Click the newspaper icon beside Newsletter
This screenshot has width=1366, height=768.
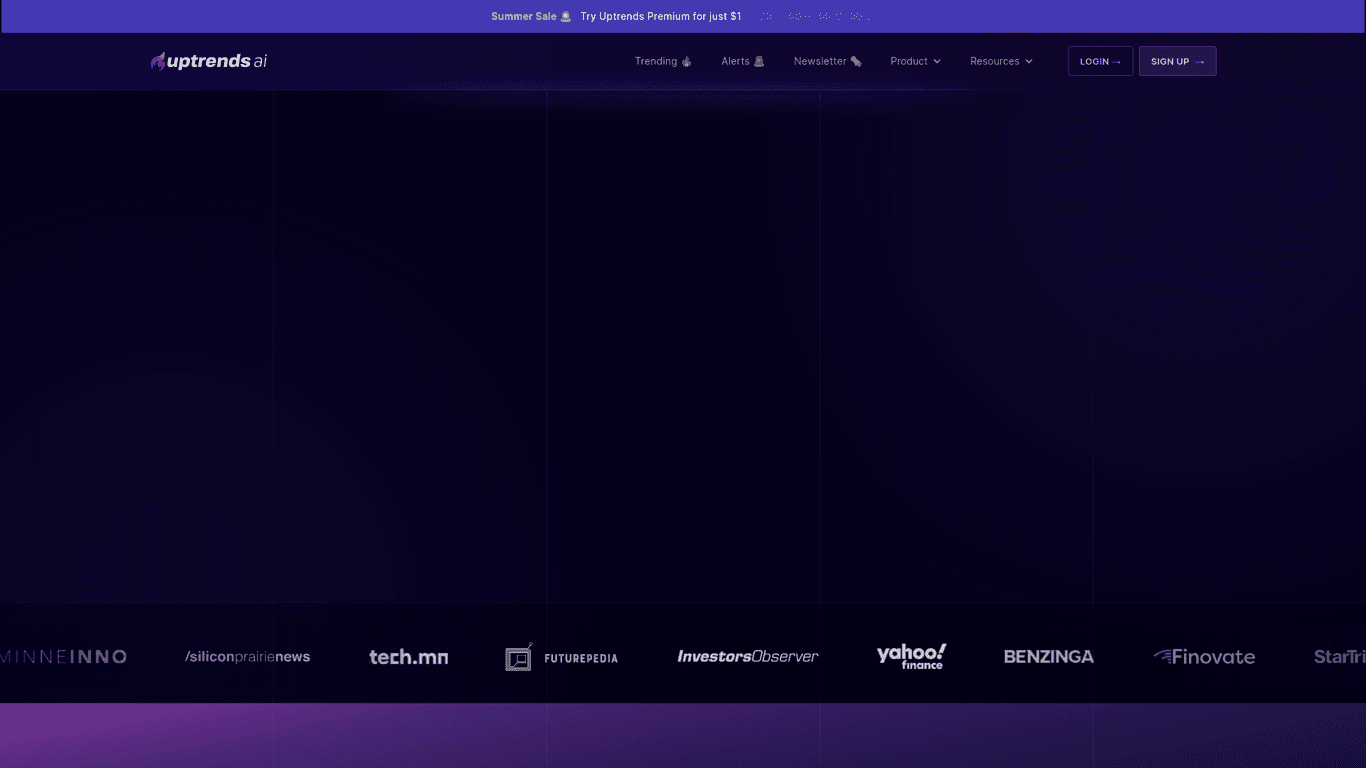click(856, 62)
